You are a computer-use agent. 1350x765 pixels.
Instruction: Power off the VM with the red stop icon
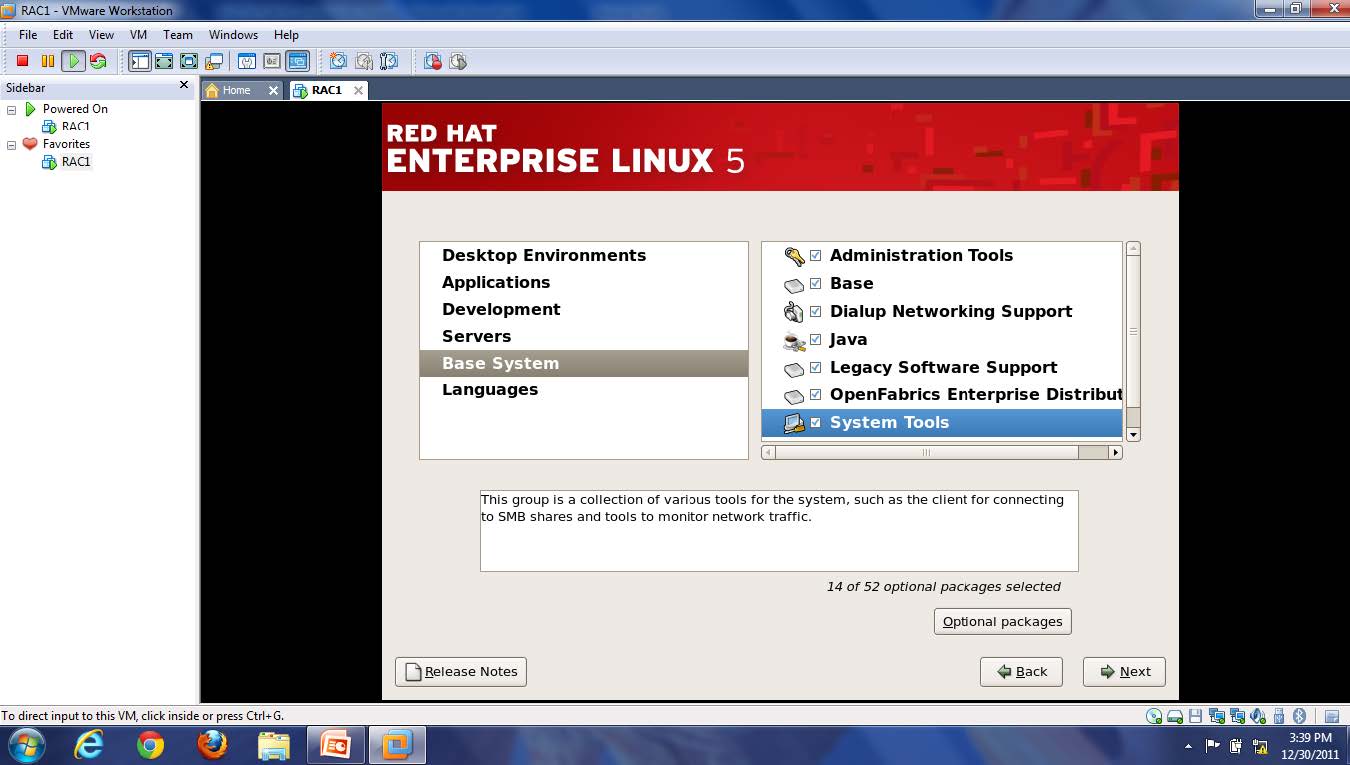point(22,61)
